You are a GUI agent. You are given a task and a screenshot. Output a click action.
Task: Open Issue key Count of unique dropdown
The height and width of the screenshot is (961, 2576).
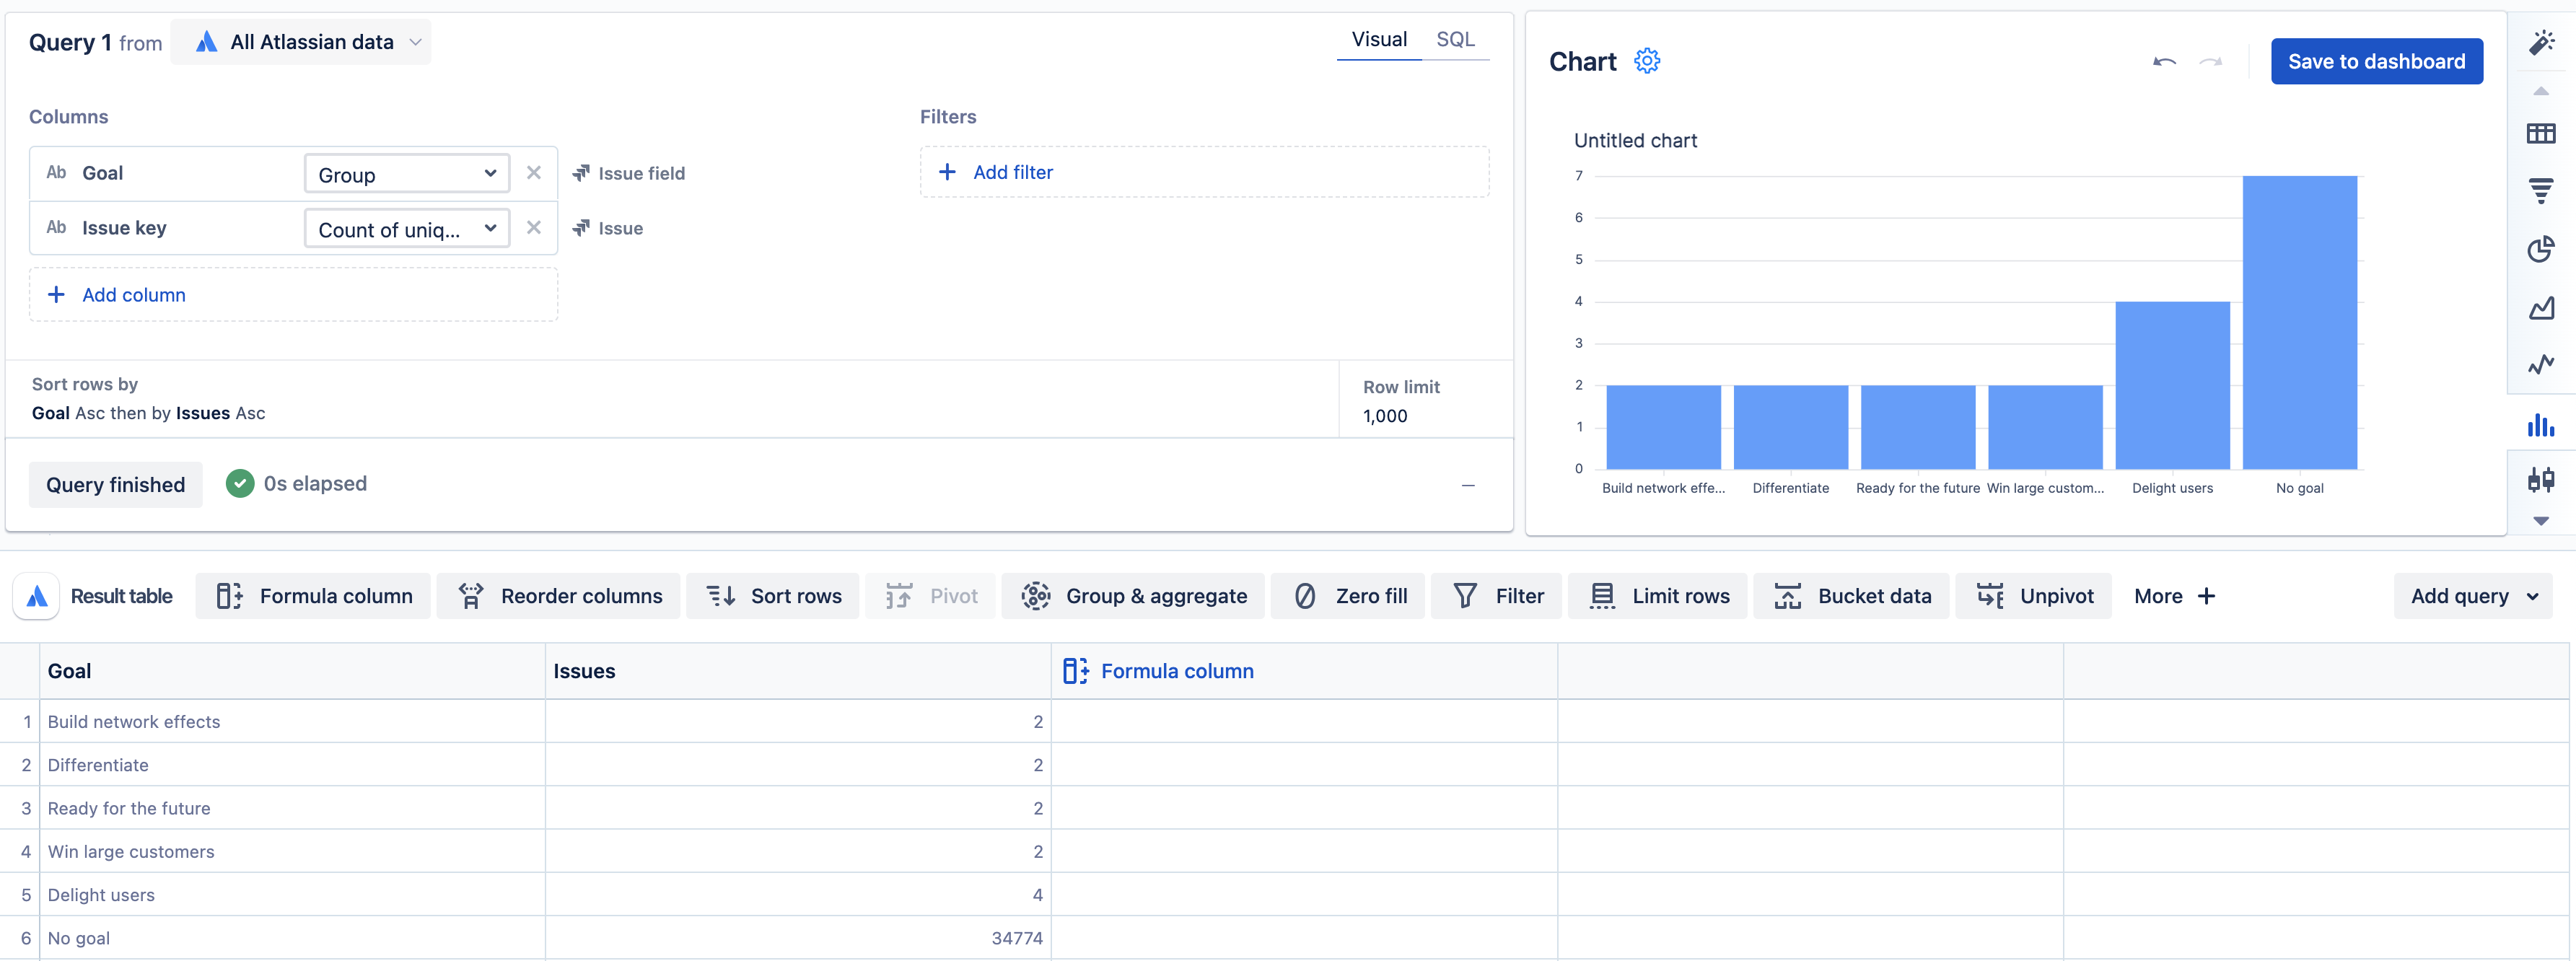point(407,229)
